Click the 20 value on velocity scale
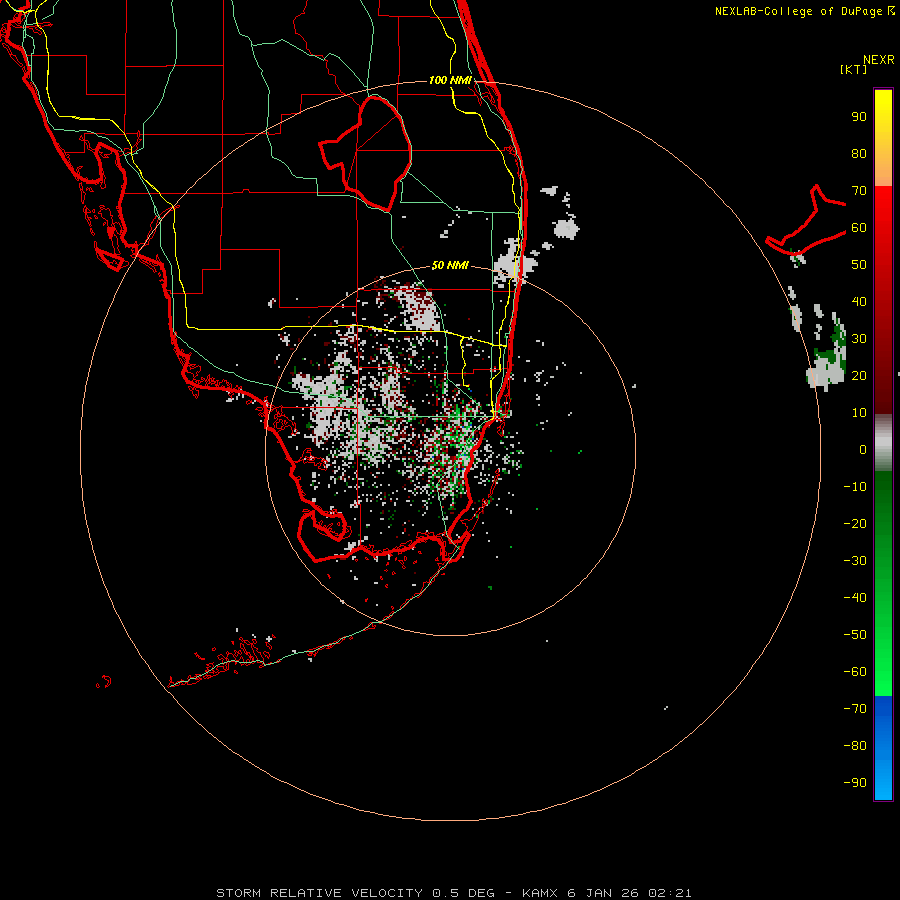The image size is (900, 900). point(859,376)
